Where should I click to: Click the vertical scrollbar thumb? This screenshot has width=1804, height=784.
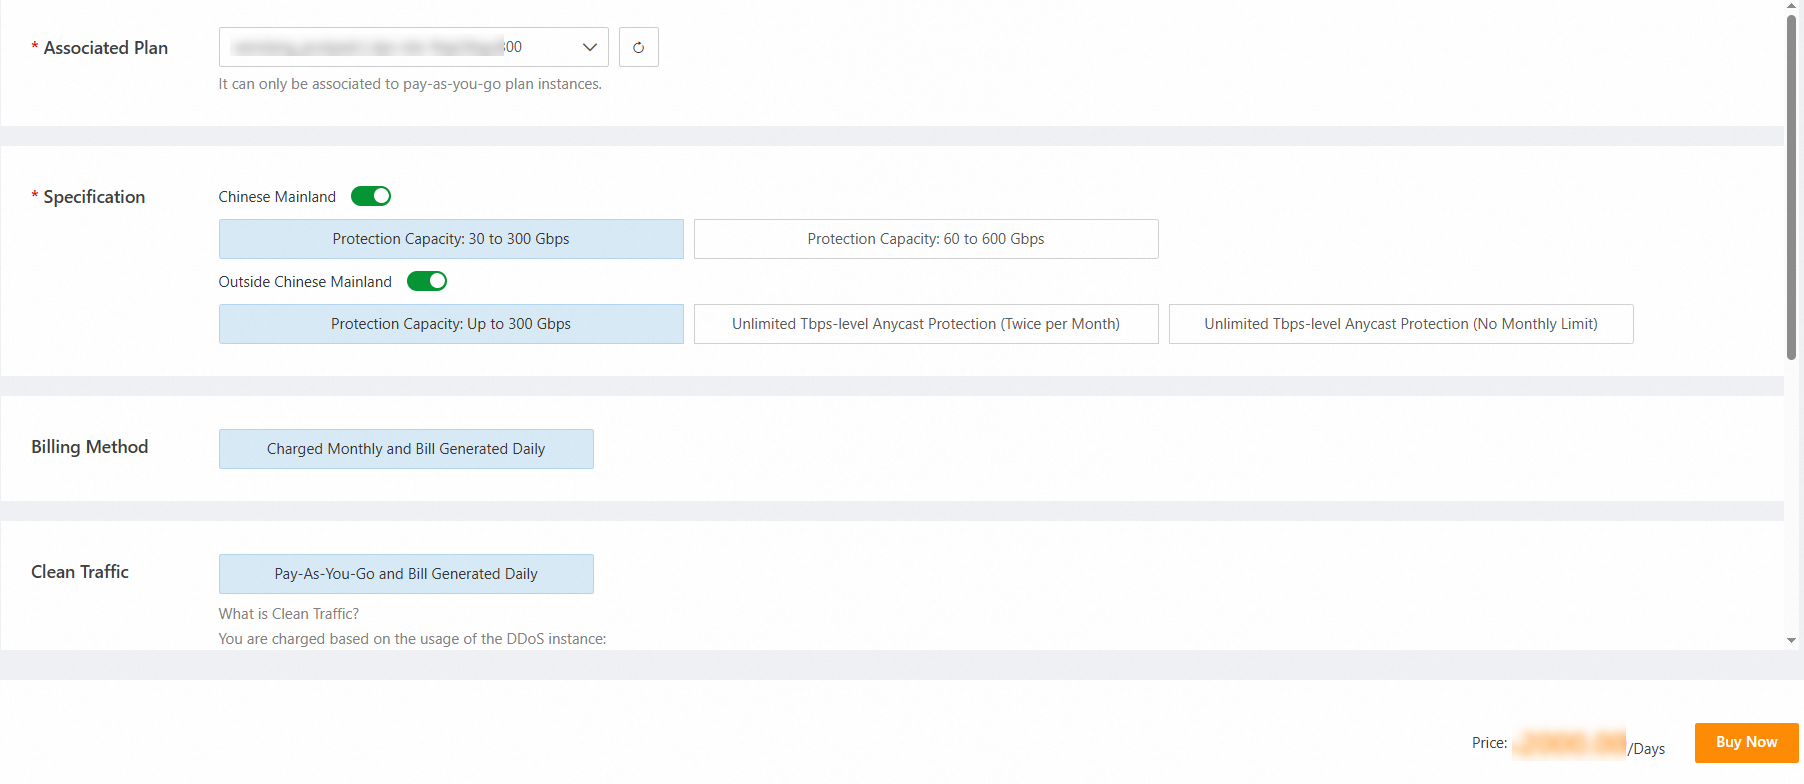pyautogui.click(x=1791, y=187)
